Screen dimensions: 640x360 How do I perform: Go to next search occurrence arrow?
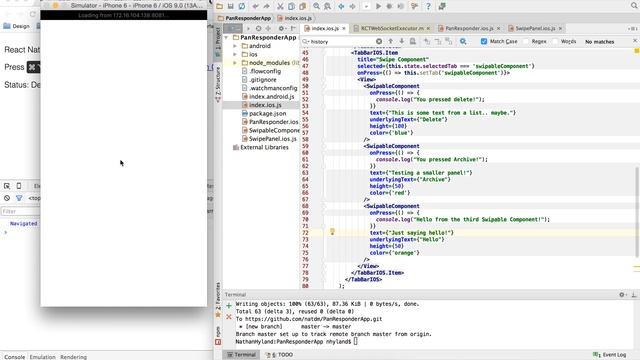402,41
